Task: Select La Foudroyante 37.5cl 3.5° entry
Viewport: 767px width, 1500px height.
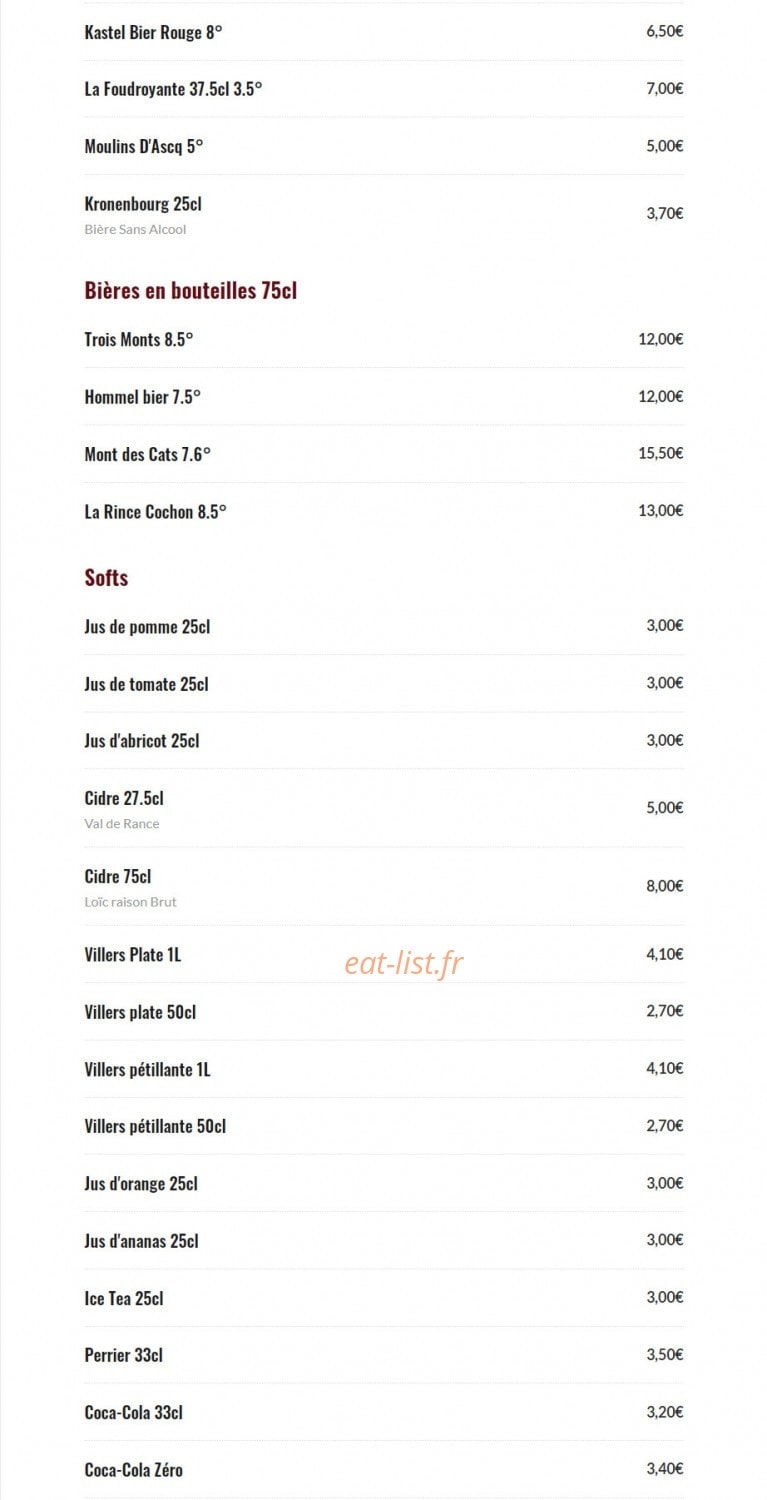Action: (384, 89)
